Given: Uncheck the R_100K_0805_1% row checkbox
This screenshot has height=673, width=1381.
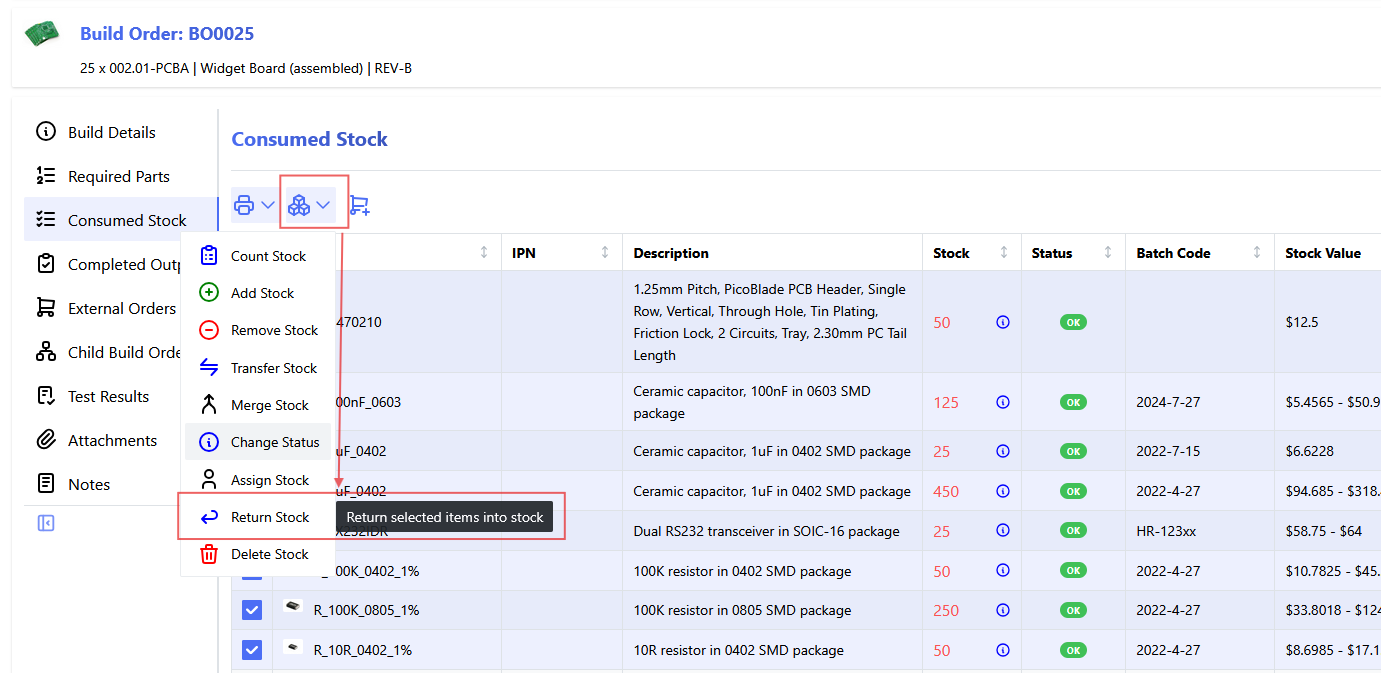Looking at the screenshot, I should tap(252, 610).
